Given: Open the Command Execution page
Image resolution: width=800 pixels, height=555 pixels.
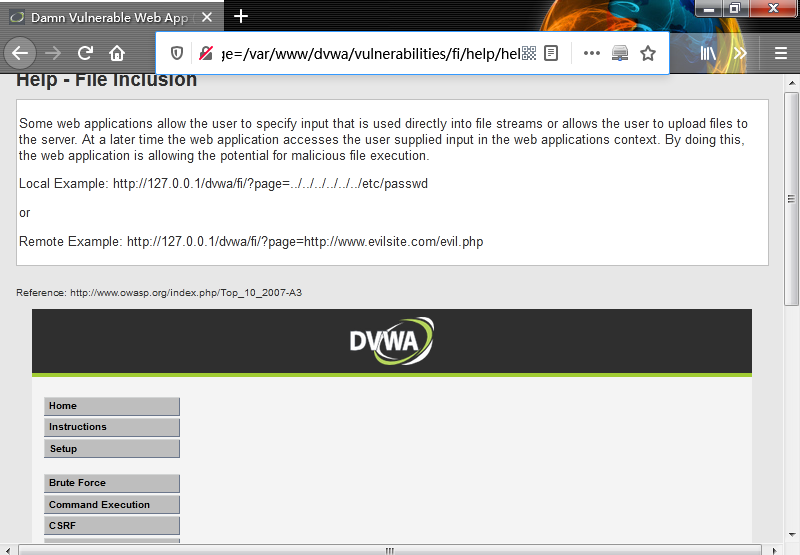Looking at the screenshot, I should click(x=112, y=504).
